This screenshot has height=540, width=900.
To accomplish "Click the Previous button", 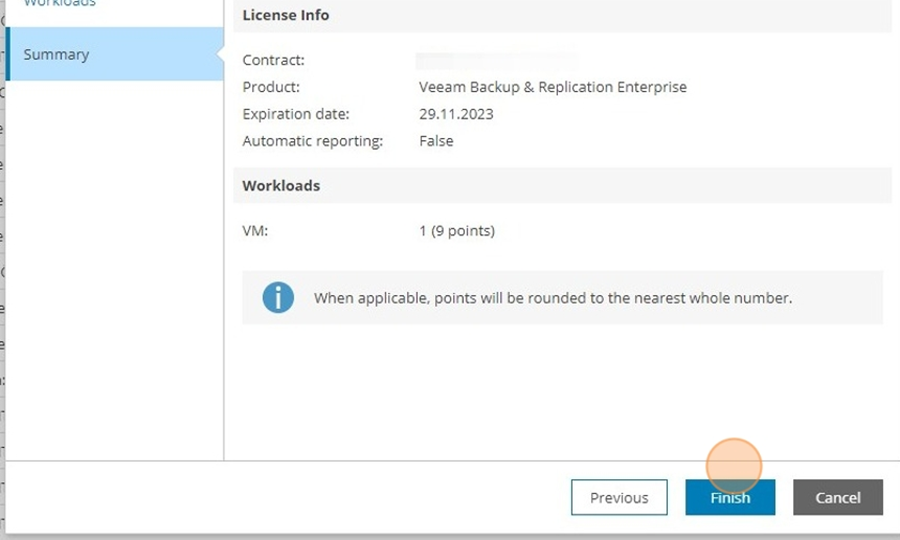I will tap(619, 497).
